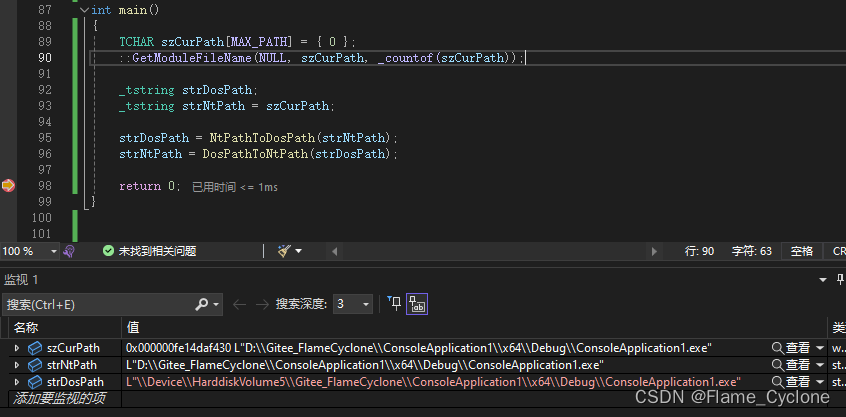This screenshot has width=846, height=417.
Task: Select the strDosPath name cell
Action: 75,382
